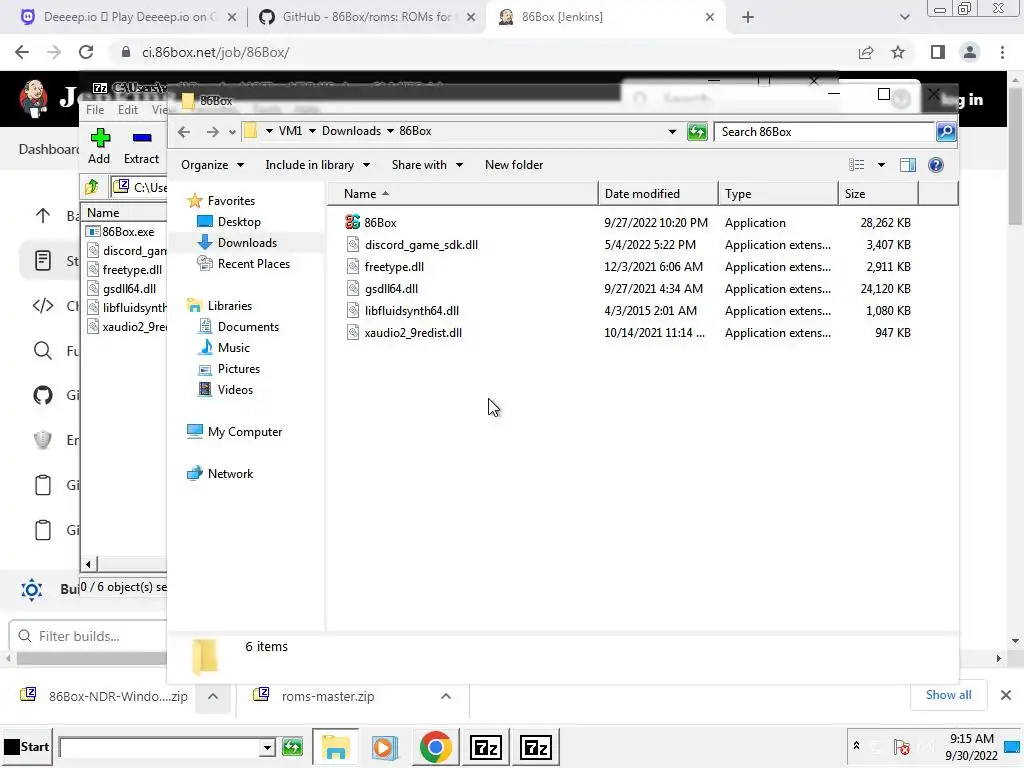Select the 86Box [Jenkins] tab
The width and height of the screenshot is (1024, 768).
pyautogui.click(x=605, y=17)
